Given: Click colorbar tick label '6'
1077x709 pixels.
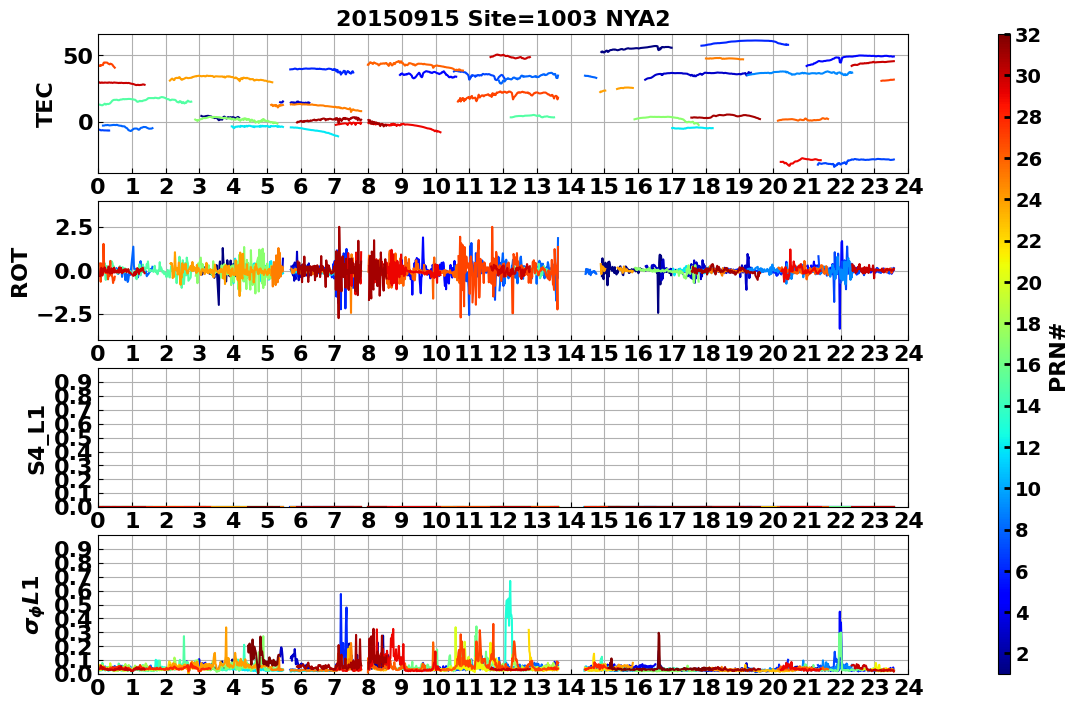Looking at the screenshot, I should (1022, 571).
